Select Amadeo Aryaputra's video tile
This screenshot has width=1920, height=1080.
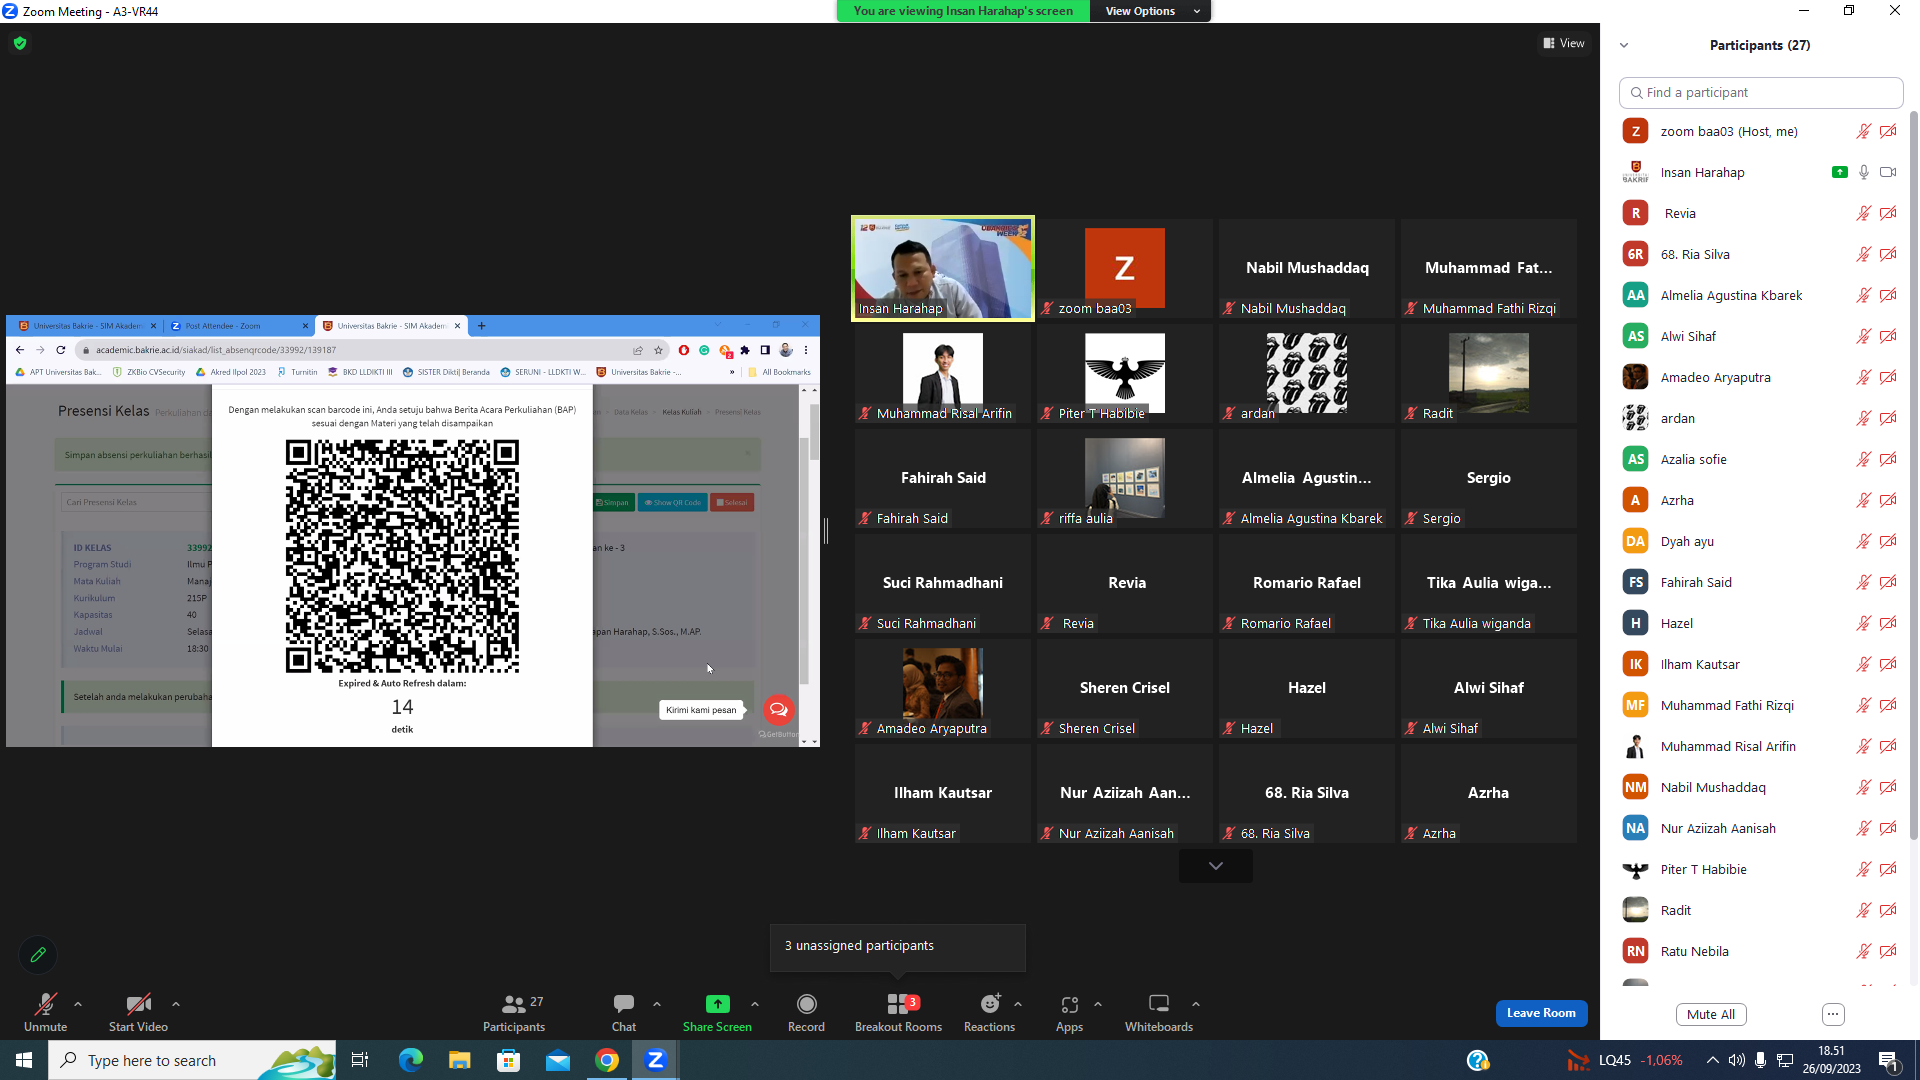coord(942,688)
